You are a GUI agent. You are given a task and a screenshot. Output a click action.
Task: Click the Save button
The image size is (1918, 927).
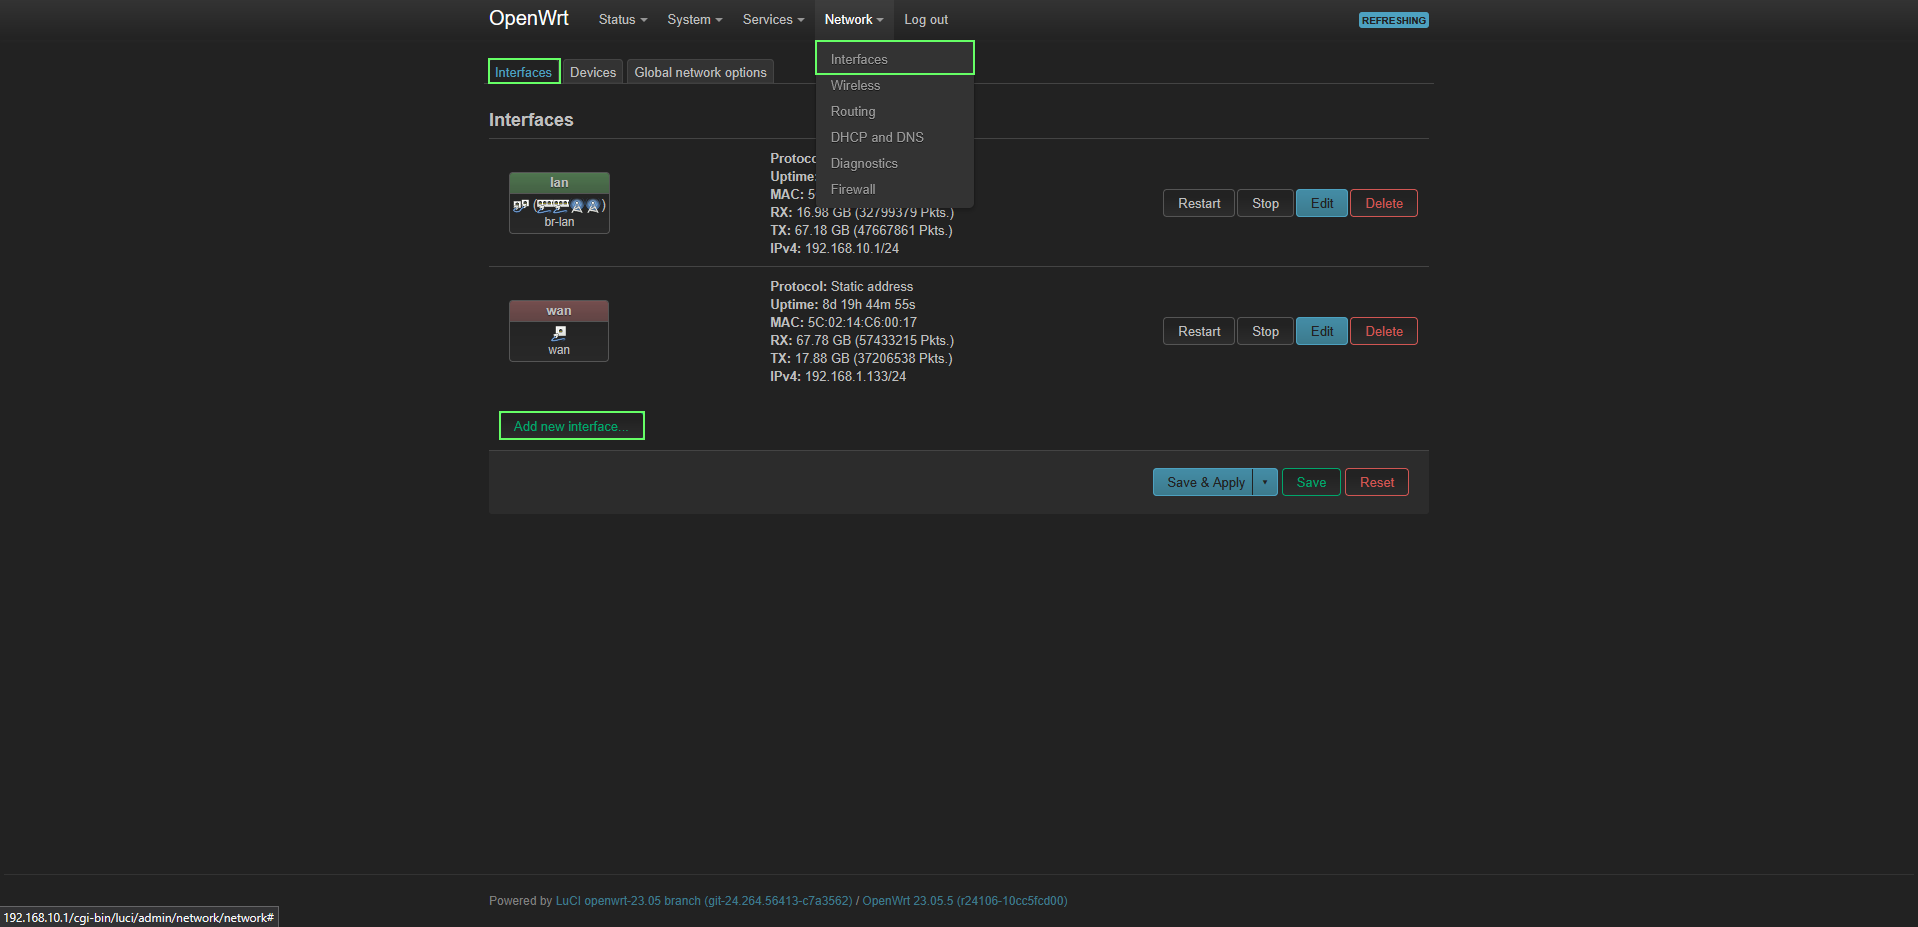(1311, 482)
